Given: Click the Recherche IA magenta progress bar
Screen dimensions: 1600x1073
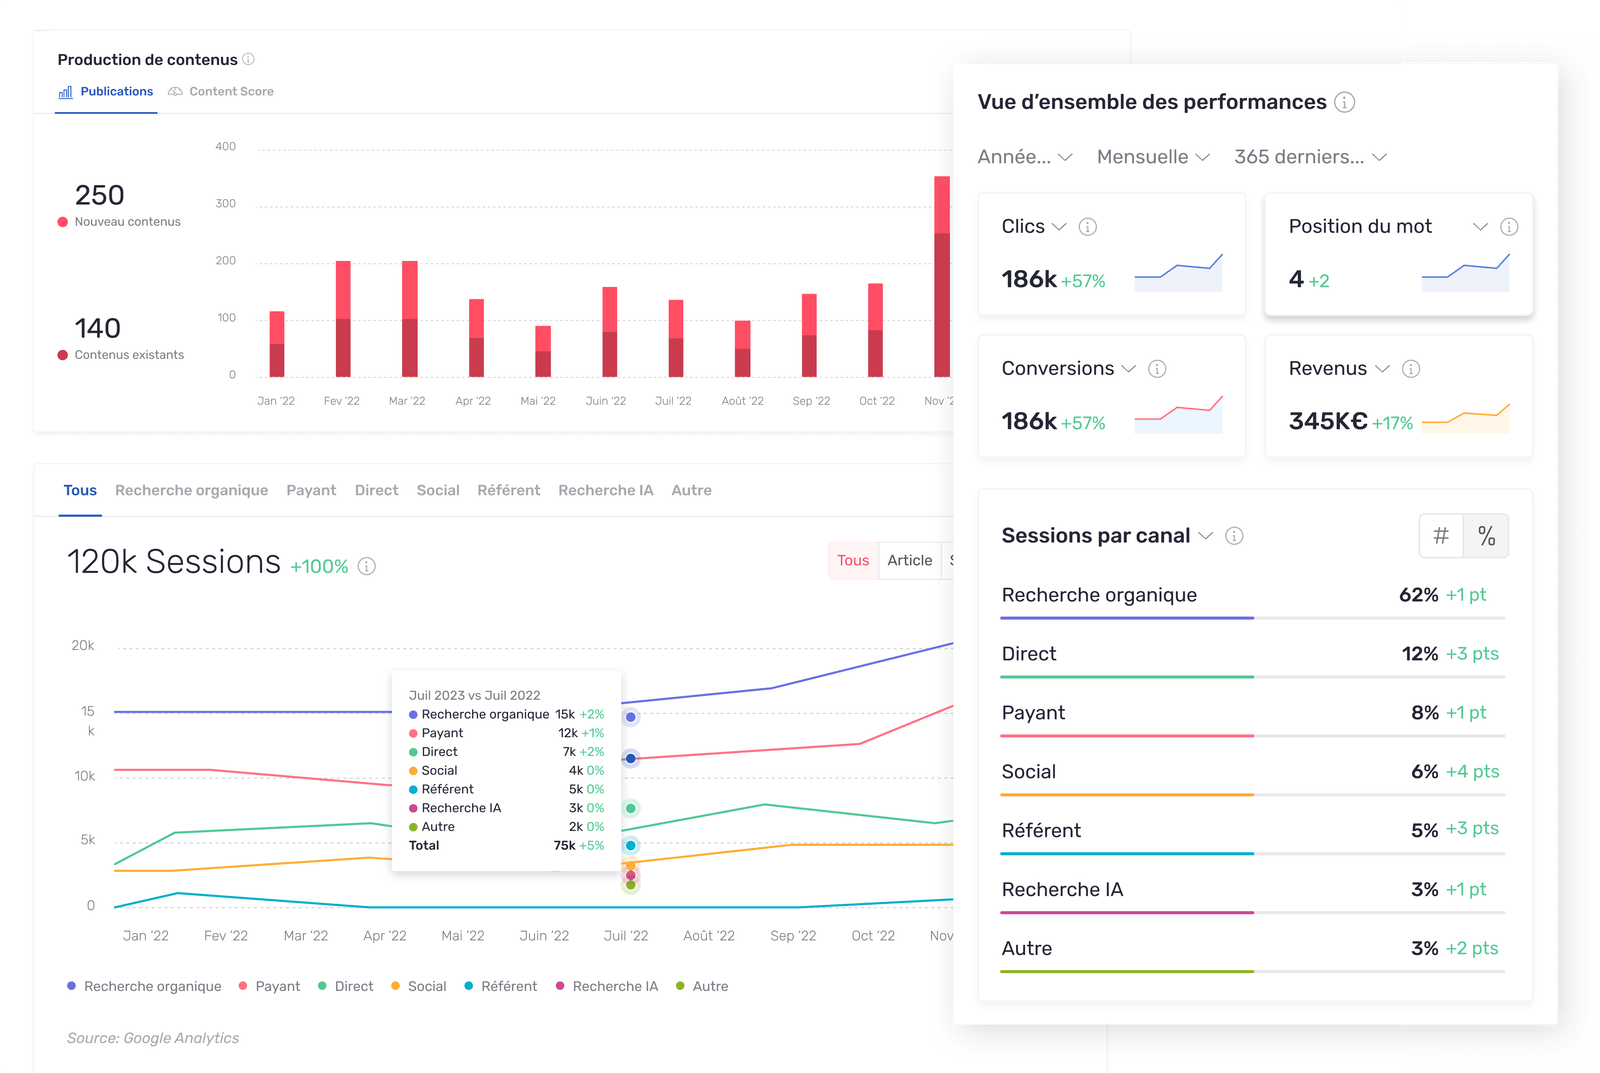Looking at the screenshot, I should [1127, 913].
